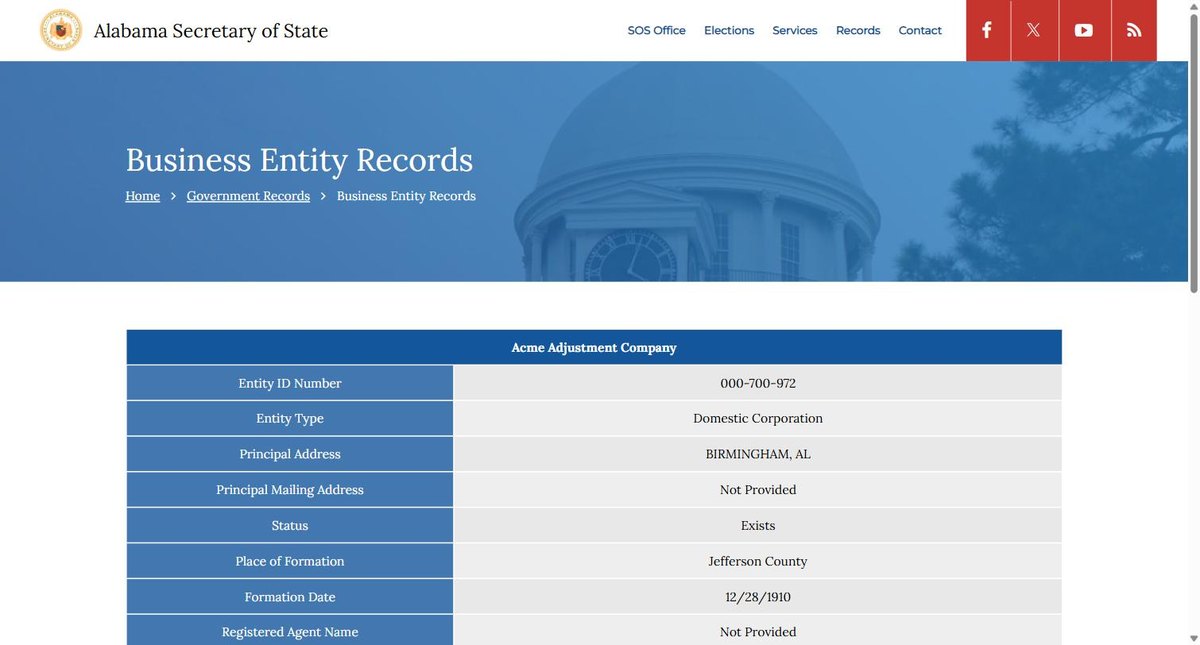Click the Alabama state seal logo
1200x645 pixels.
click(x=61, y=30)
